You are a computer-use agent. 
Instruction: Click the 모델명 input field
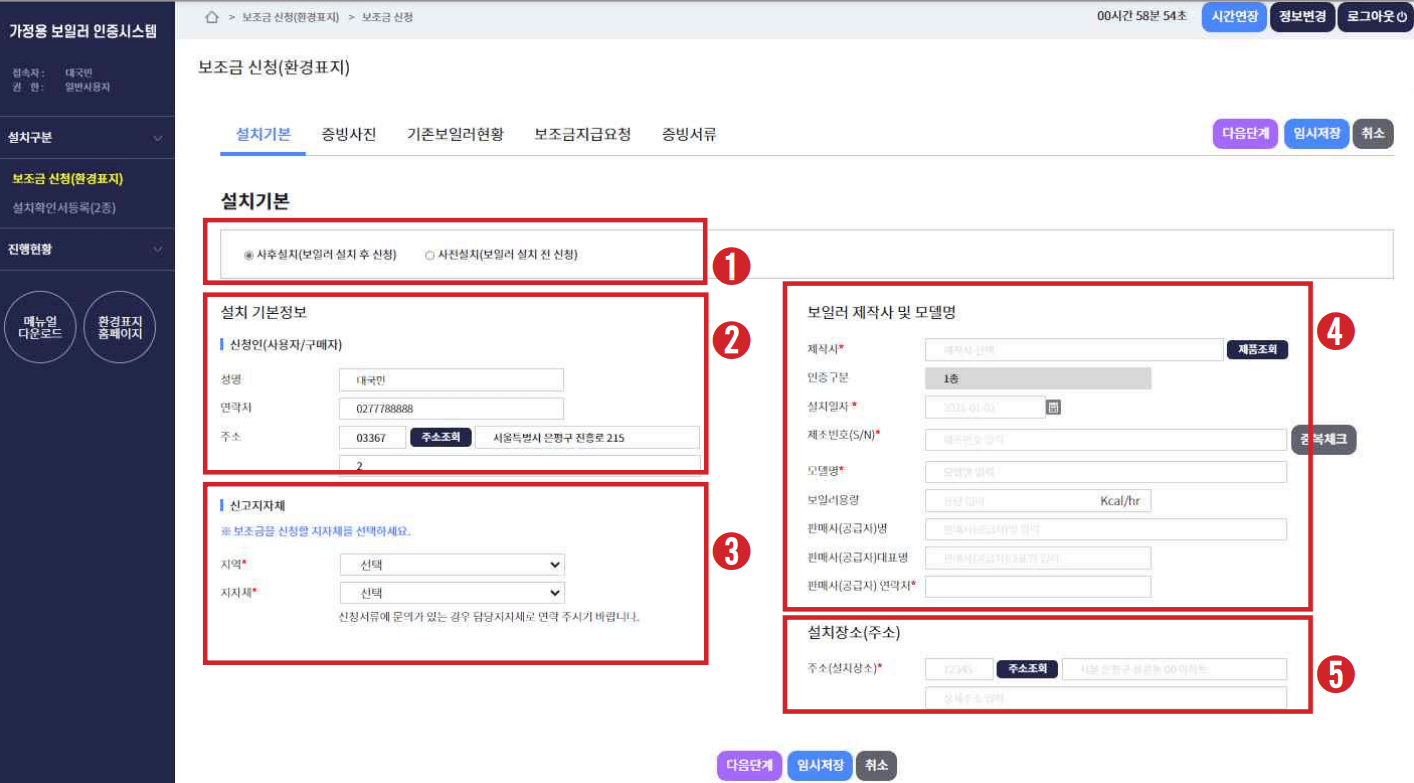point(1106,471)
